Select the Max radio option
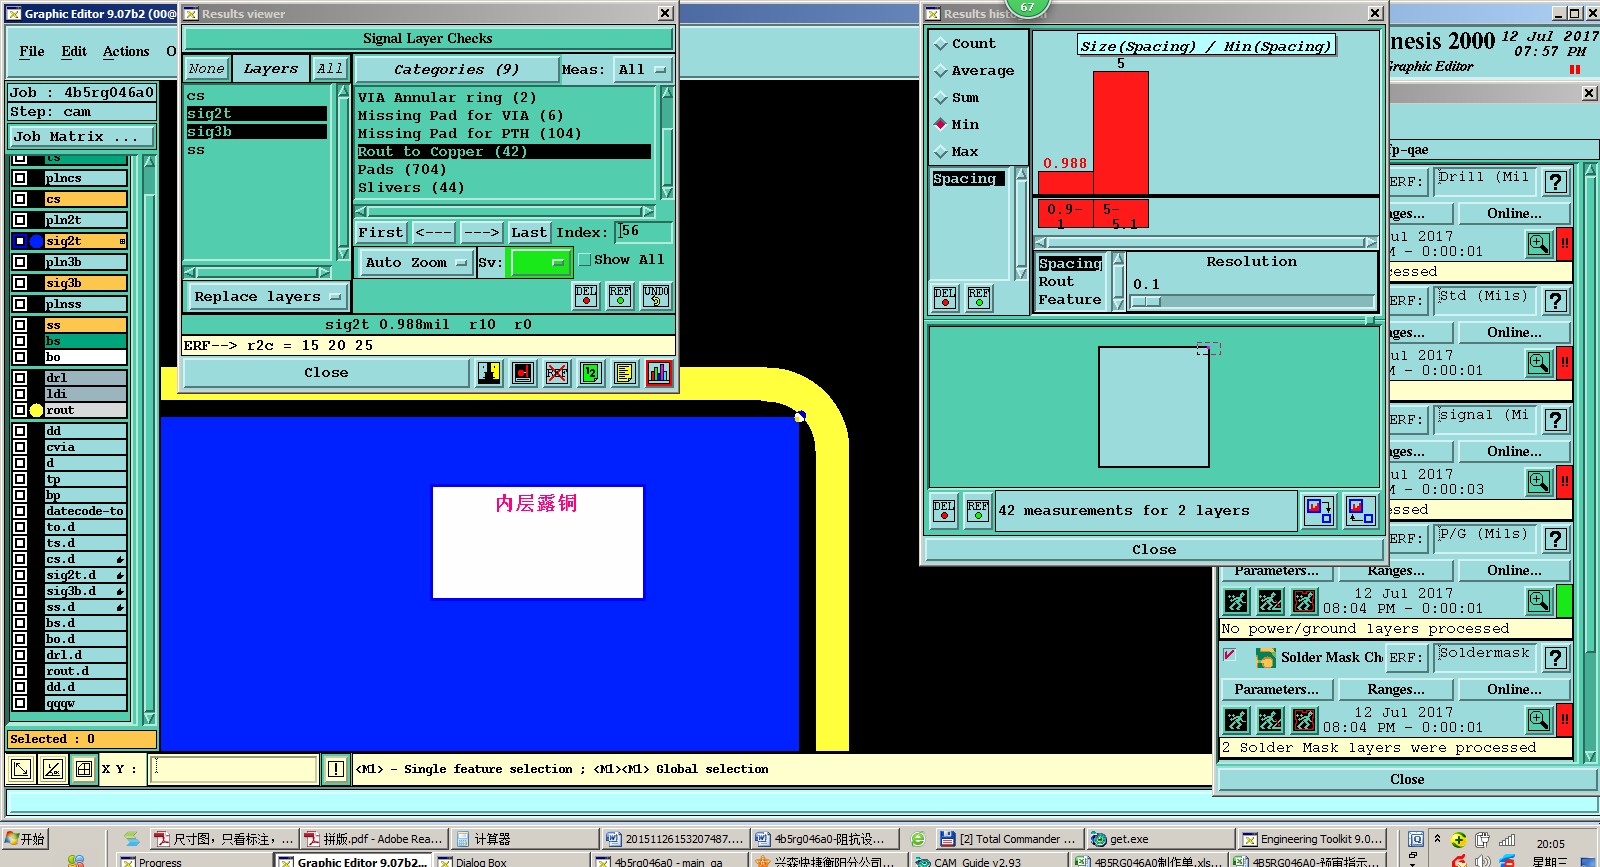 (941, 152)
